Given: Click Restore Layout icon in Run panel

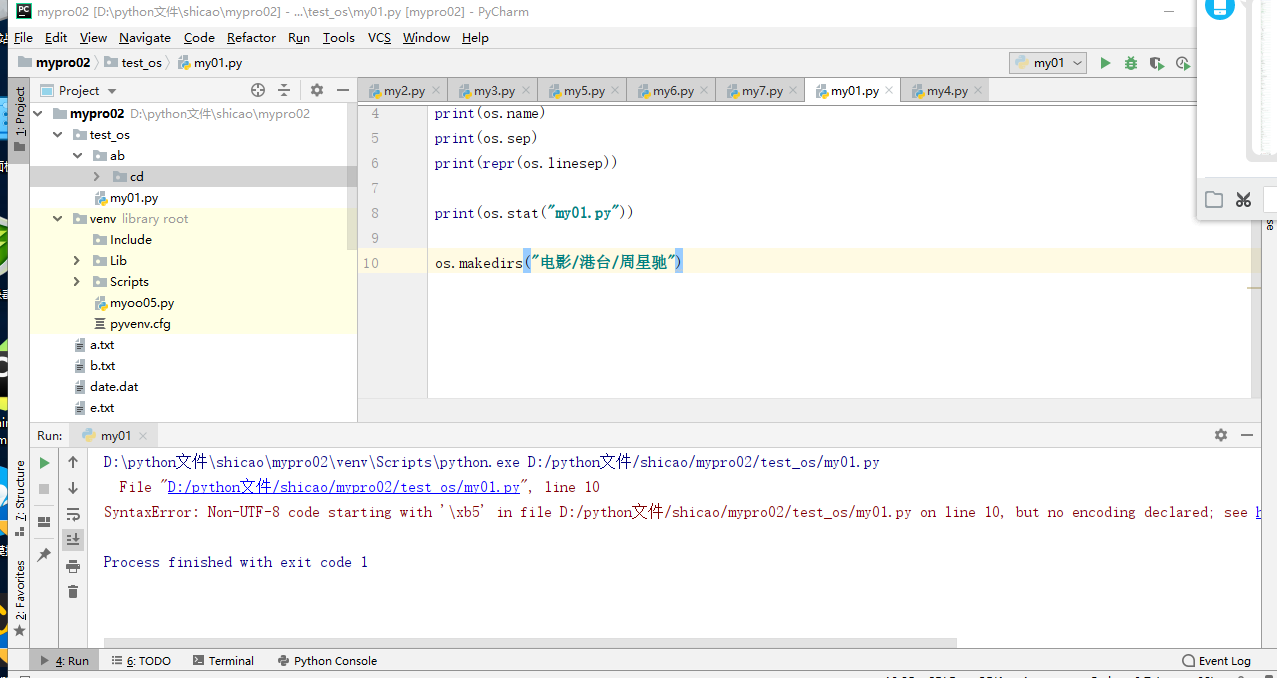Looking at the screenshot, I should click(x=44, y=522).
